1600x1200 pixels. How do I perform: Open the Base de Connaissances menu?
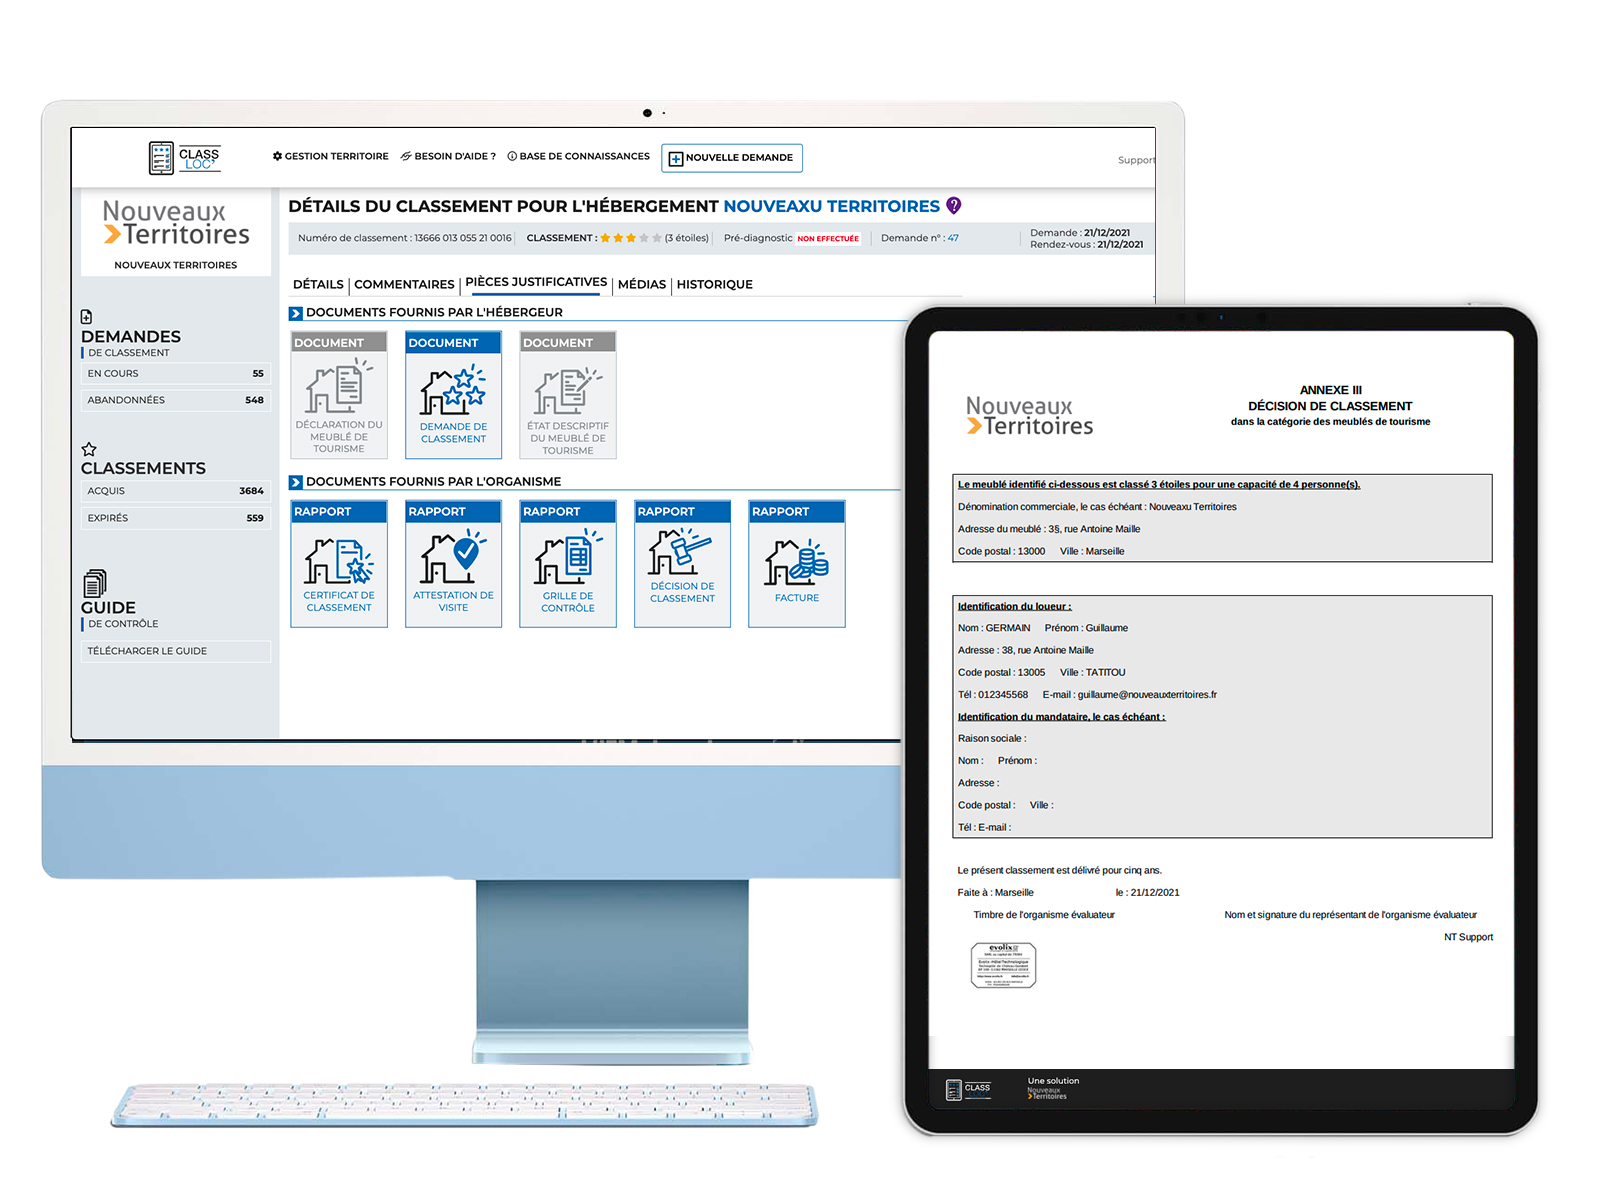[x=579, y=157]
